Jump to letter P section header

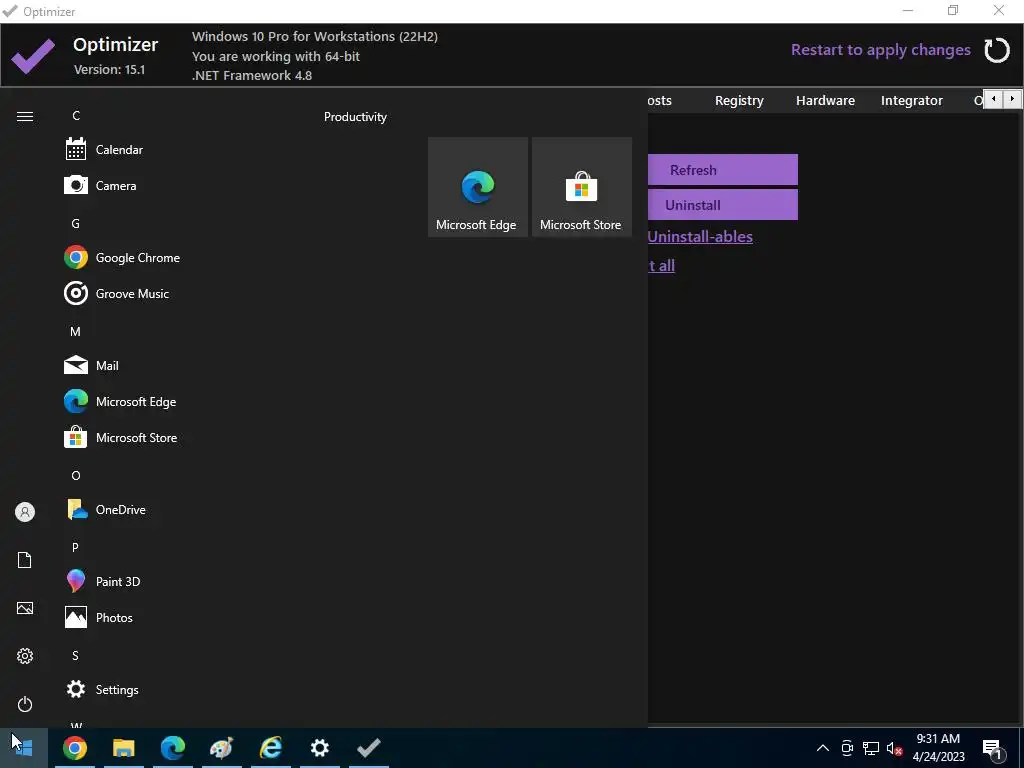(x=76, y=547)
